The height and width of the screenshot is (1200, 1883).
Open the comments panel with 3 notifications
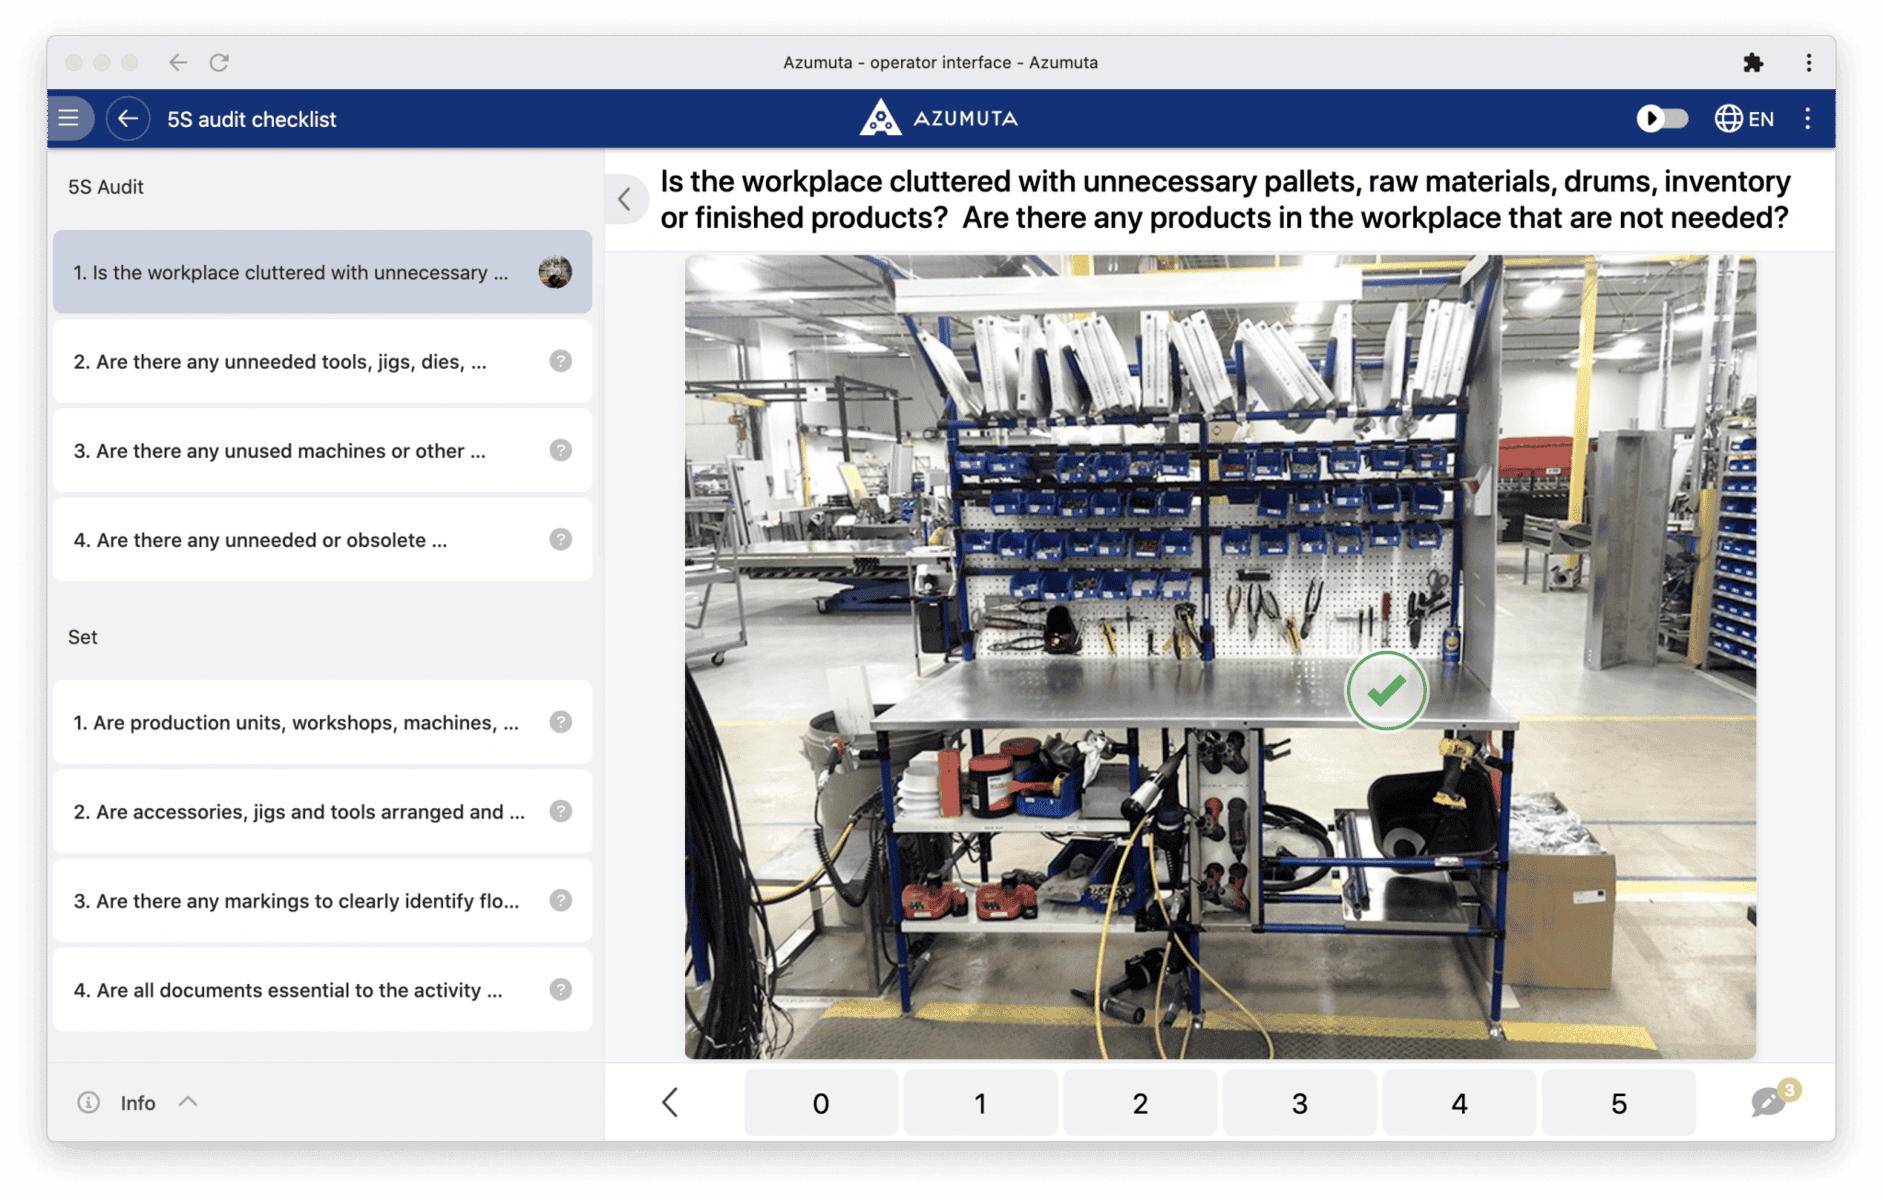(x=1770, y=1101)
